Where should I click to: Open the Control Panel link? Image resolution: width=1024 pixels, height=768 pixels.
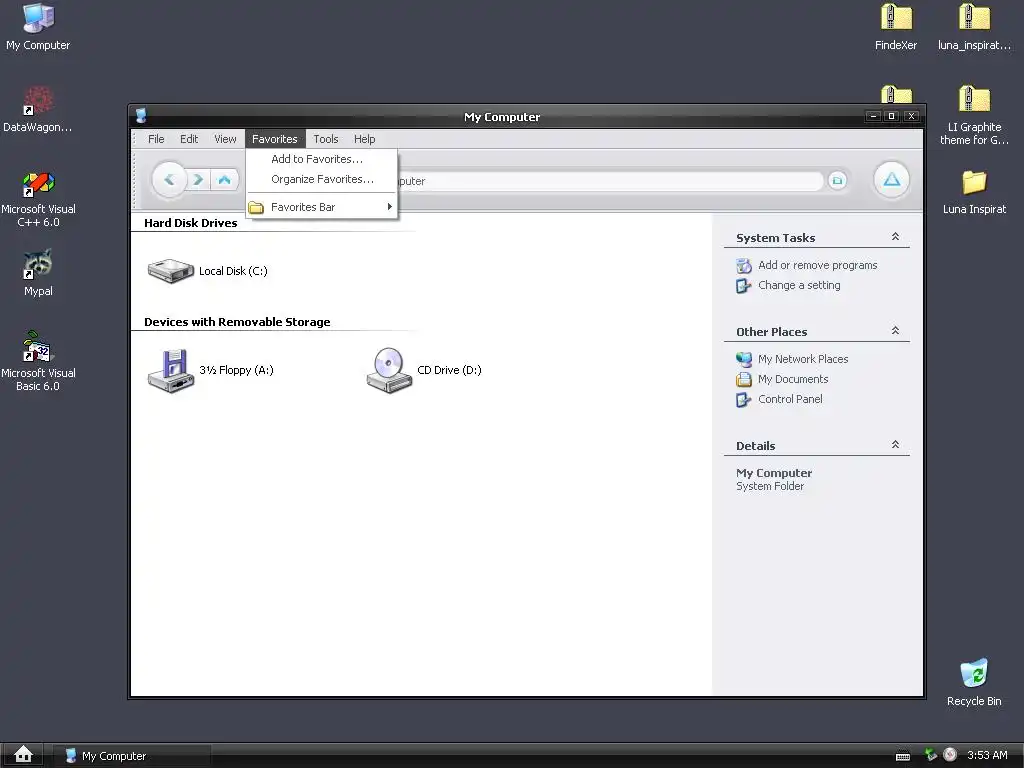point(790,399)
